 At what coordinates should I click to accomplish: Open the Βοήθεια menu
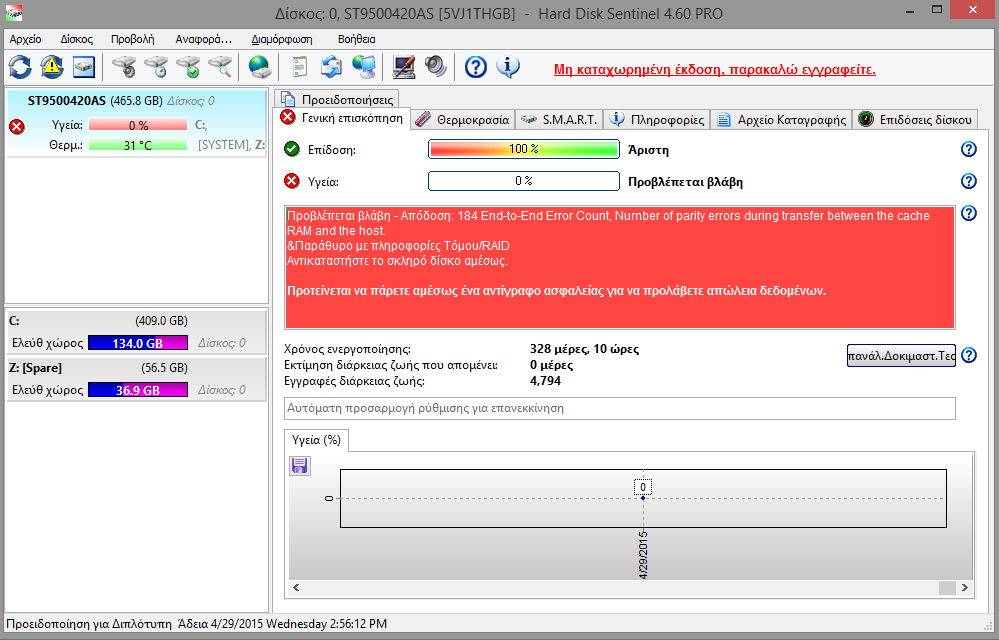(x=356, y=39)
